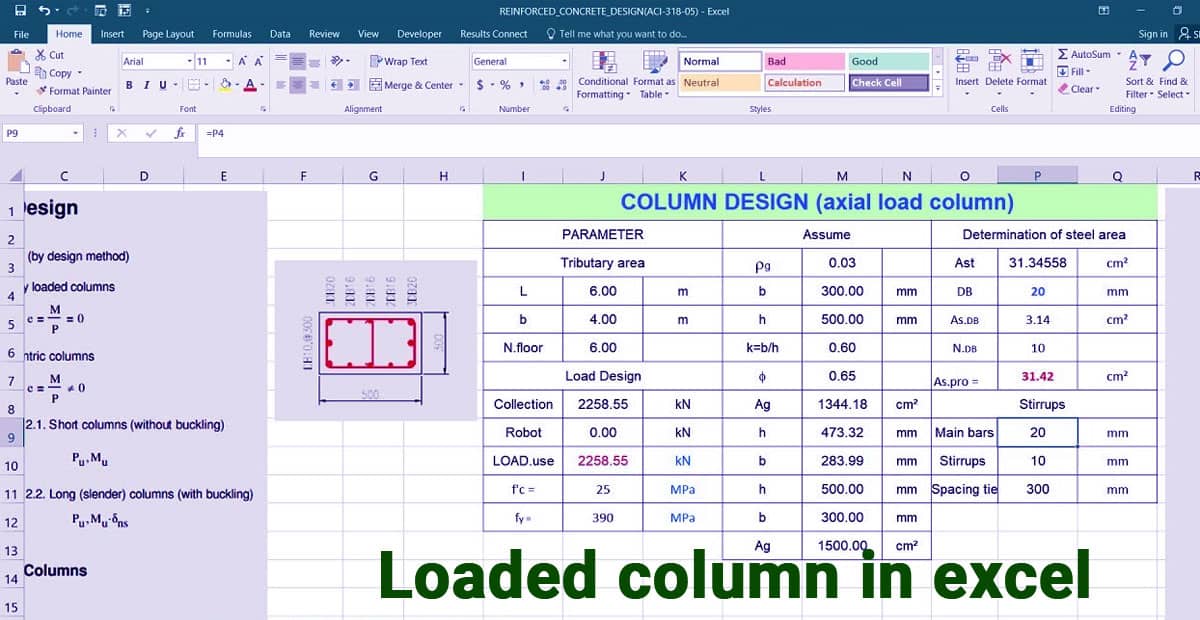This screenshot has width=1200, height=620.
Task: Click the Fill Color paint bucket icon
Action: (226, 85)
